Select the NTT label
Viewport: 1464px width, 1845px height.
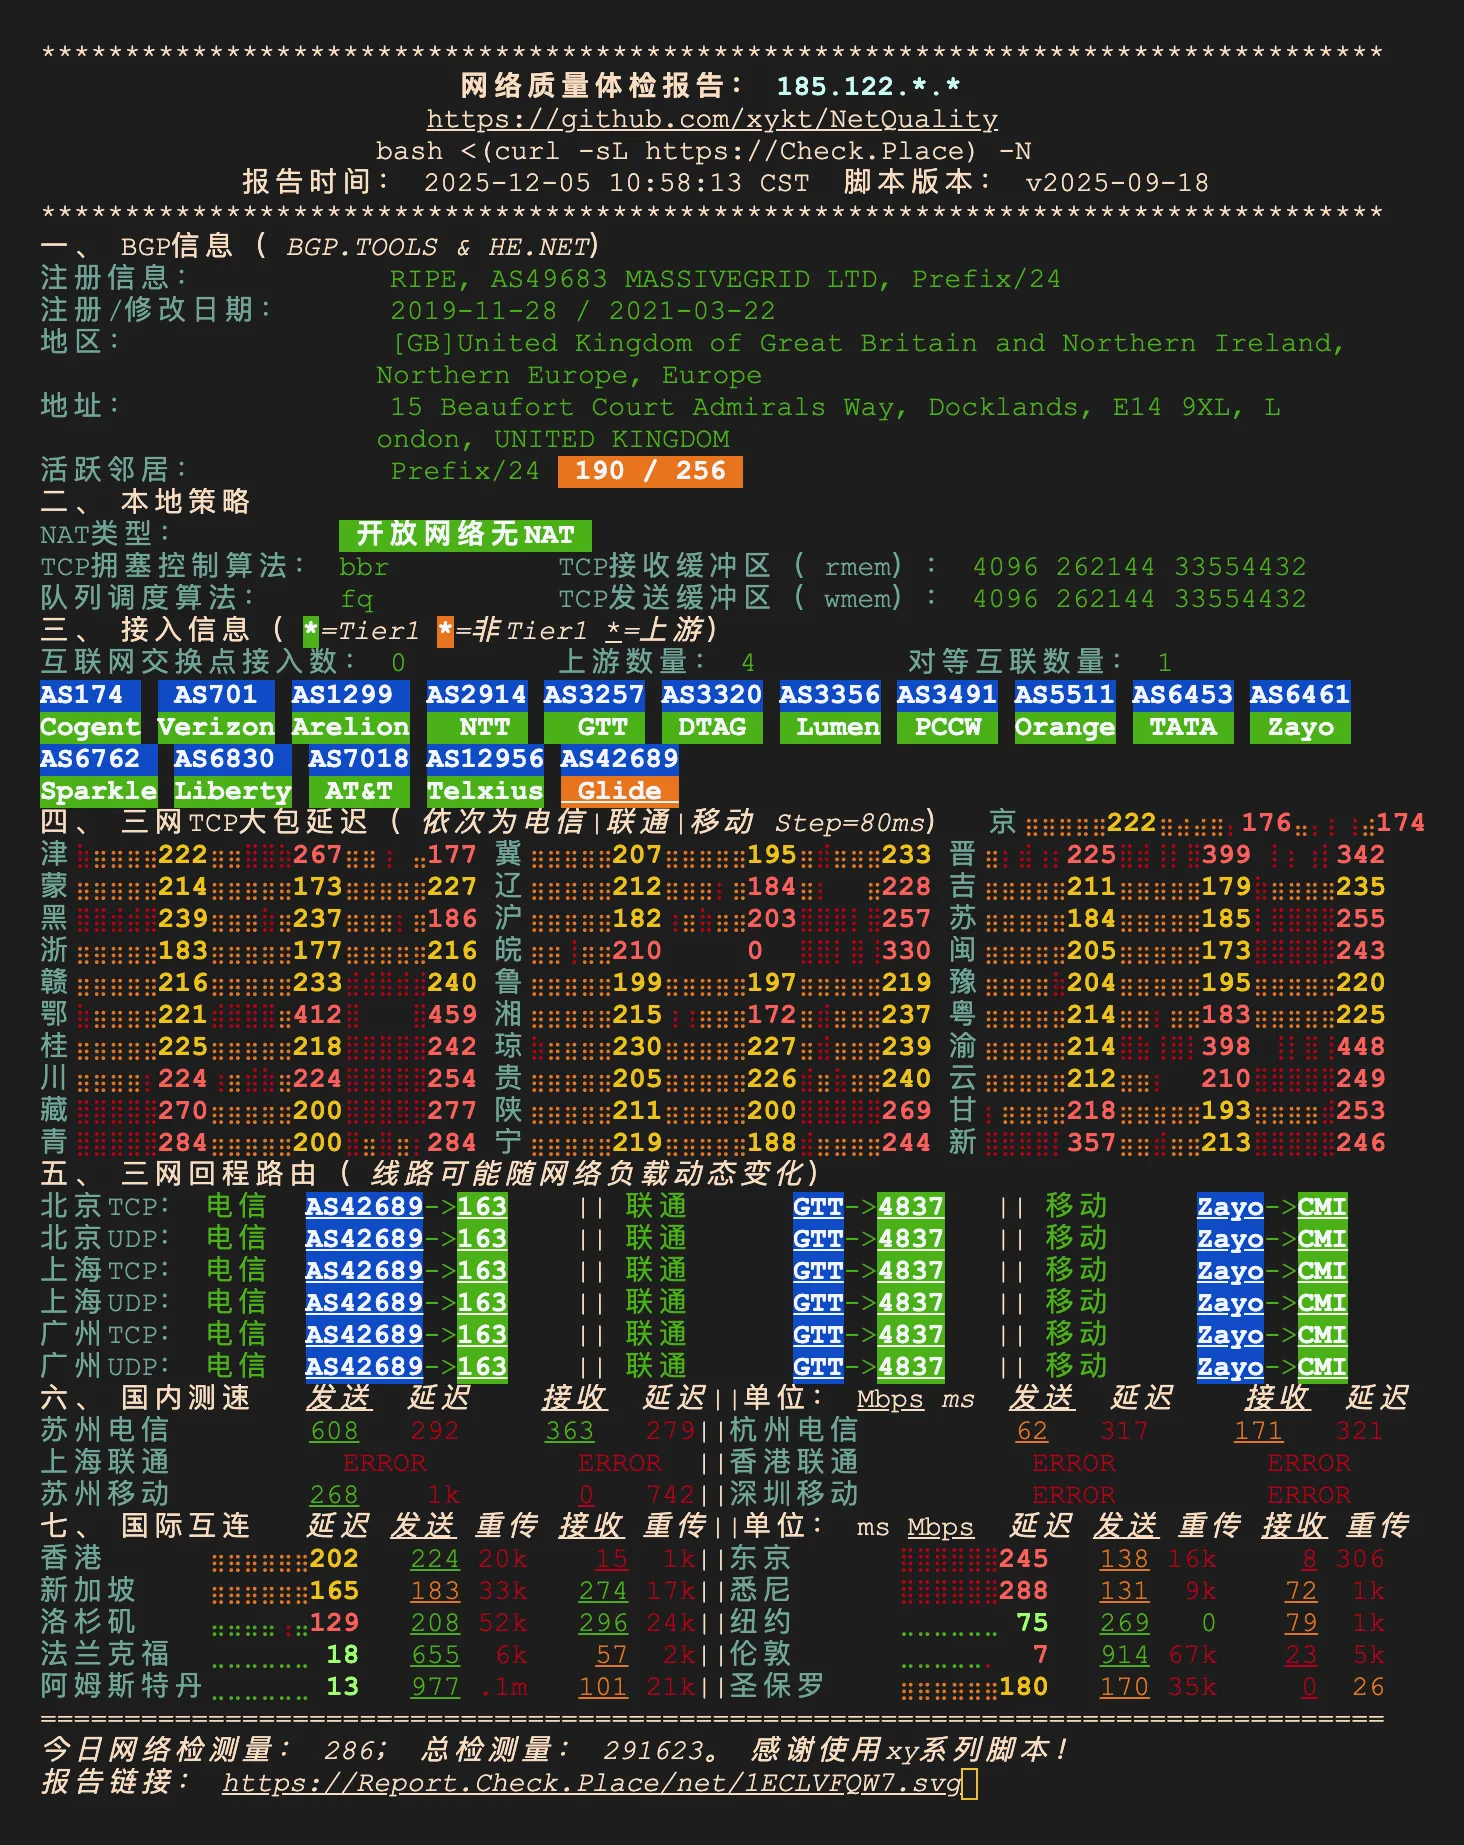[476, 727]
